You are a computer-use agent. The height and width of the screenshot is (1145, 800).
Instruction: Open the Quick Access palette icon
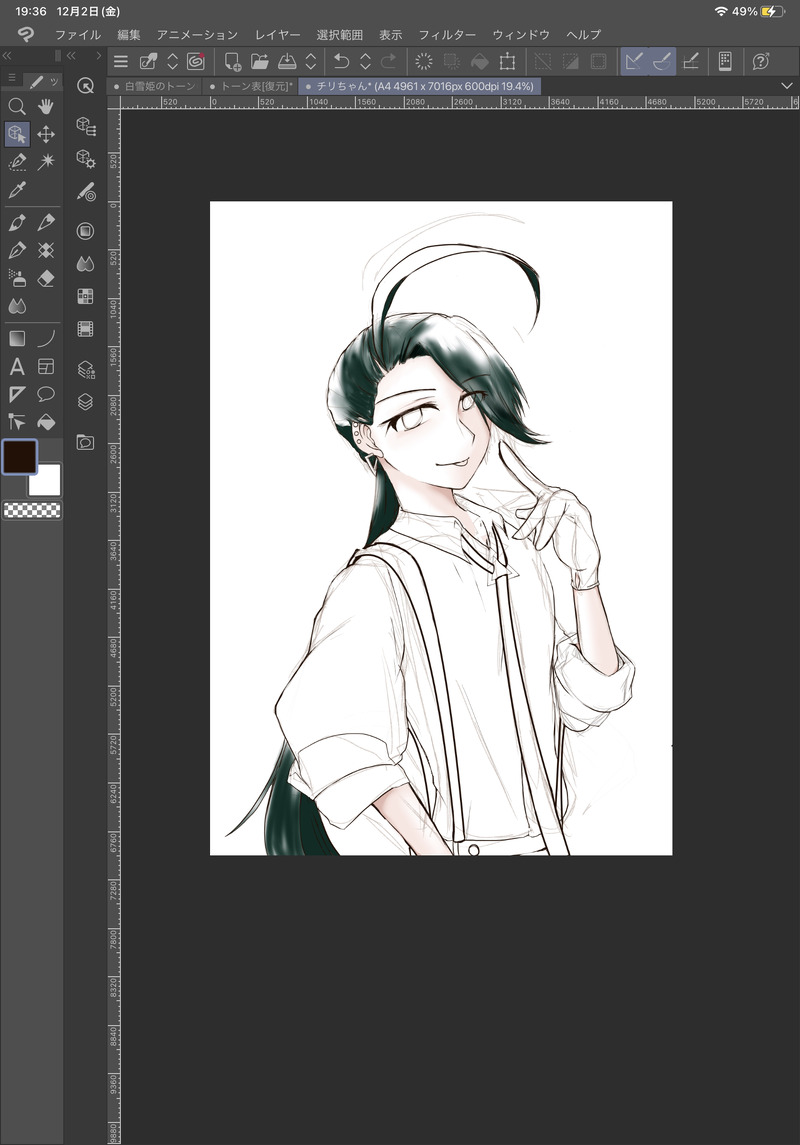[85, 86]
